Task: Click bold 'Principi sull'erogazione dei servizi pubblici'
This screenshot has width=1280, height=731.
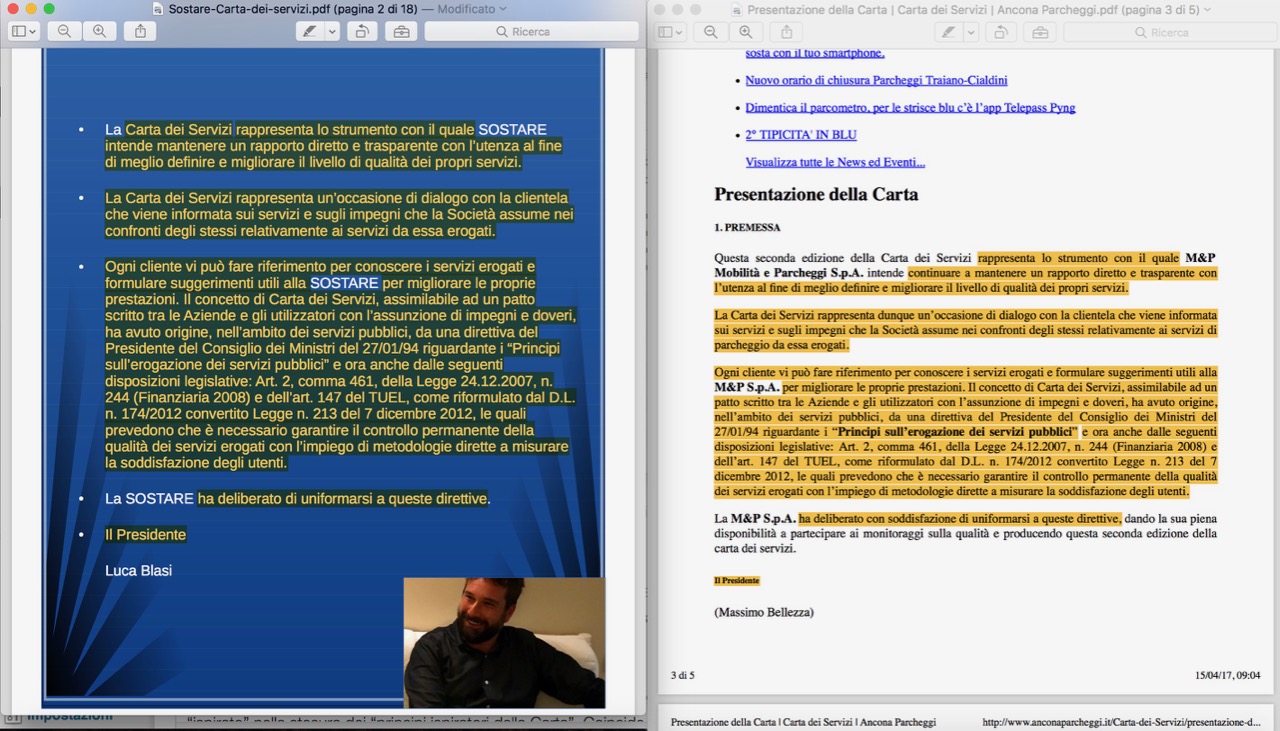Action: click(x=956, y=431)
